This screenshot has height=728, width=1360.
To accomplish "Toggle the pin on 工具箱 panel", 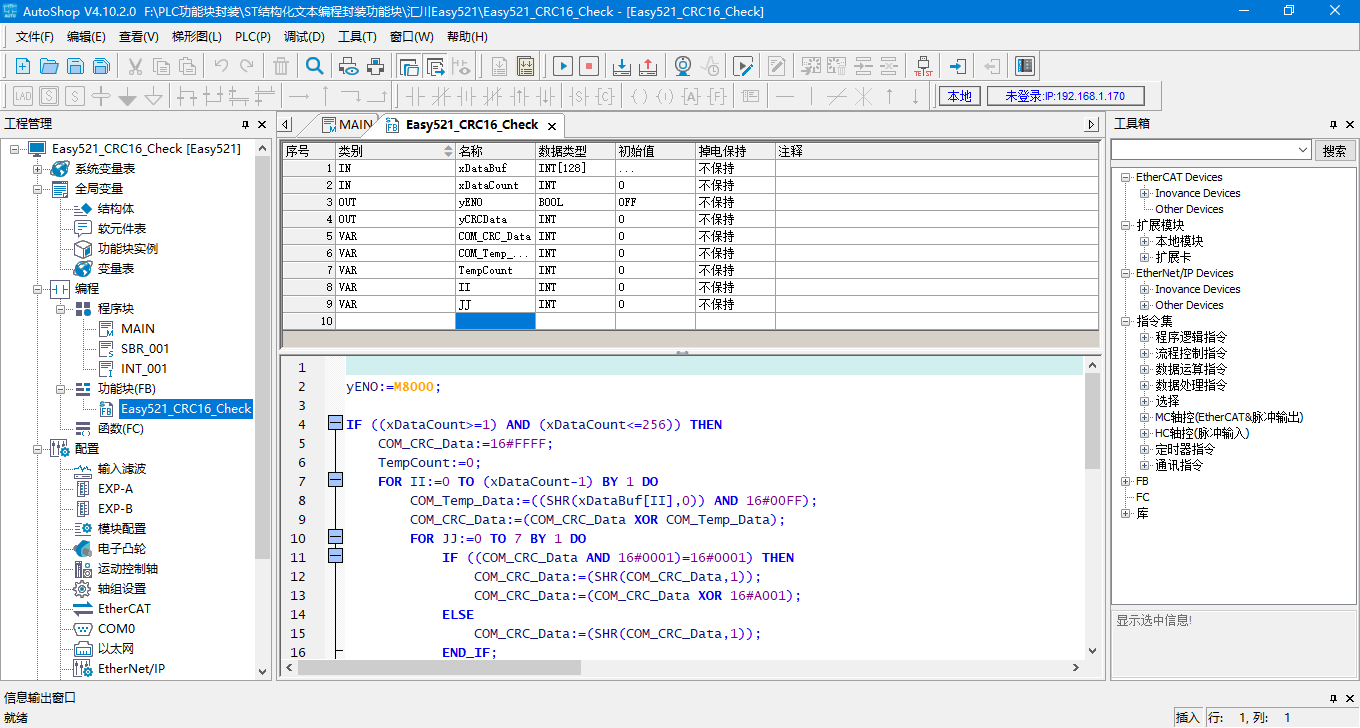I will tap(1333, 124).
